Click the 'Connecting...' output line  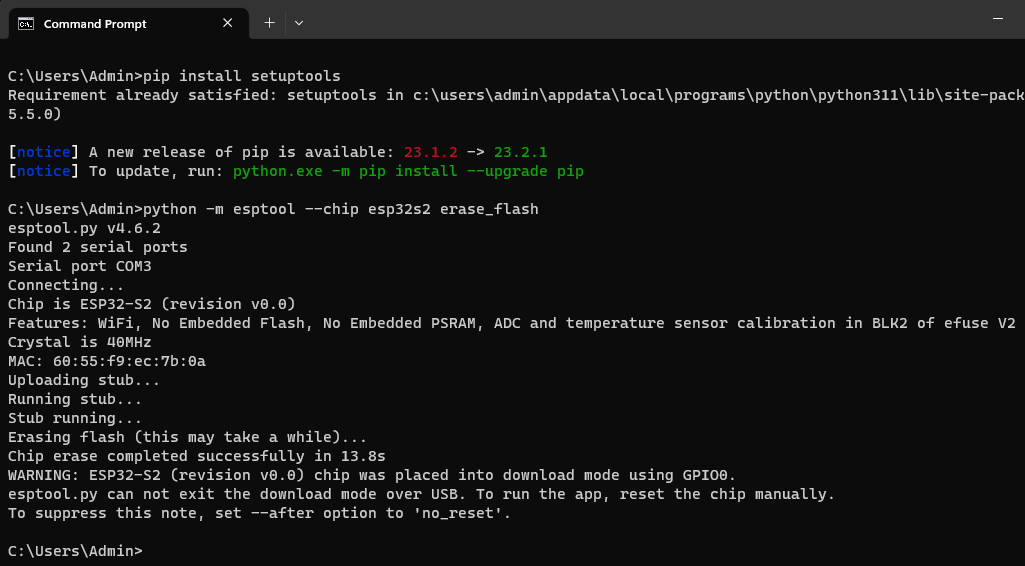(66, 285)
